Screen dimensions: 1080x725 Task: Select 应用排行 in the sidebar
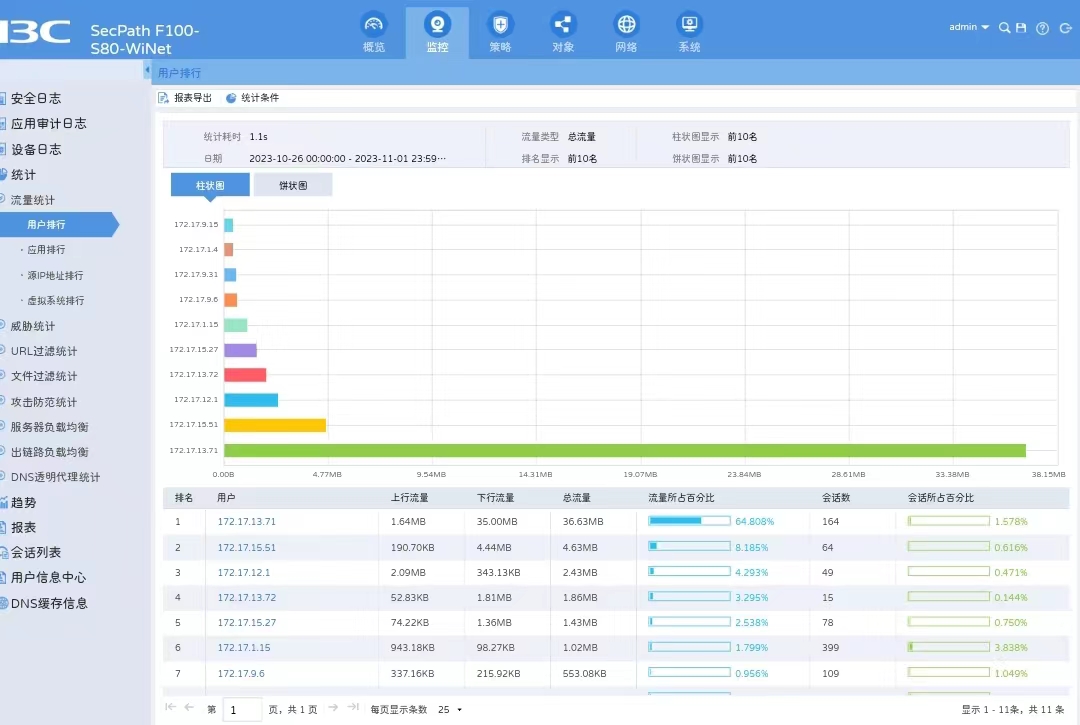(x=46, y=250)
